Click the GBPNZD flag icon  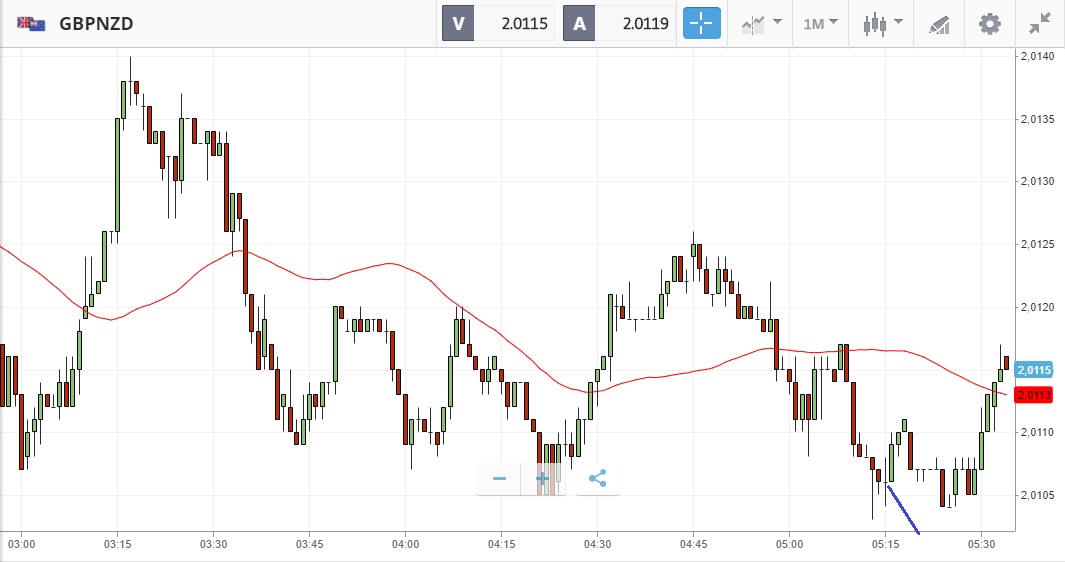coord(31,23)
